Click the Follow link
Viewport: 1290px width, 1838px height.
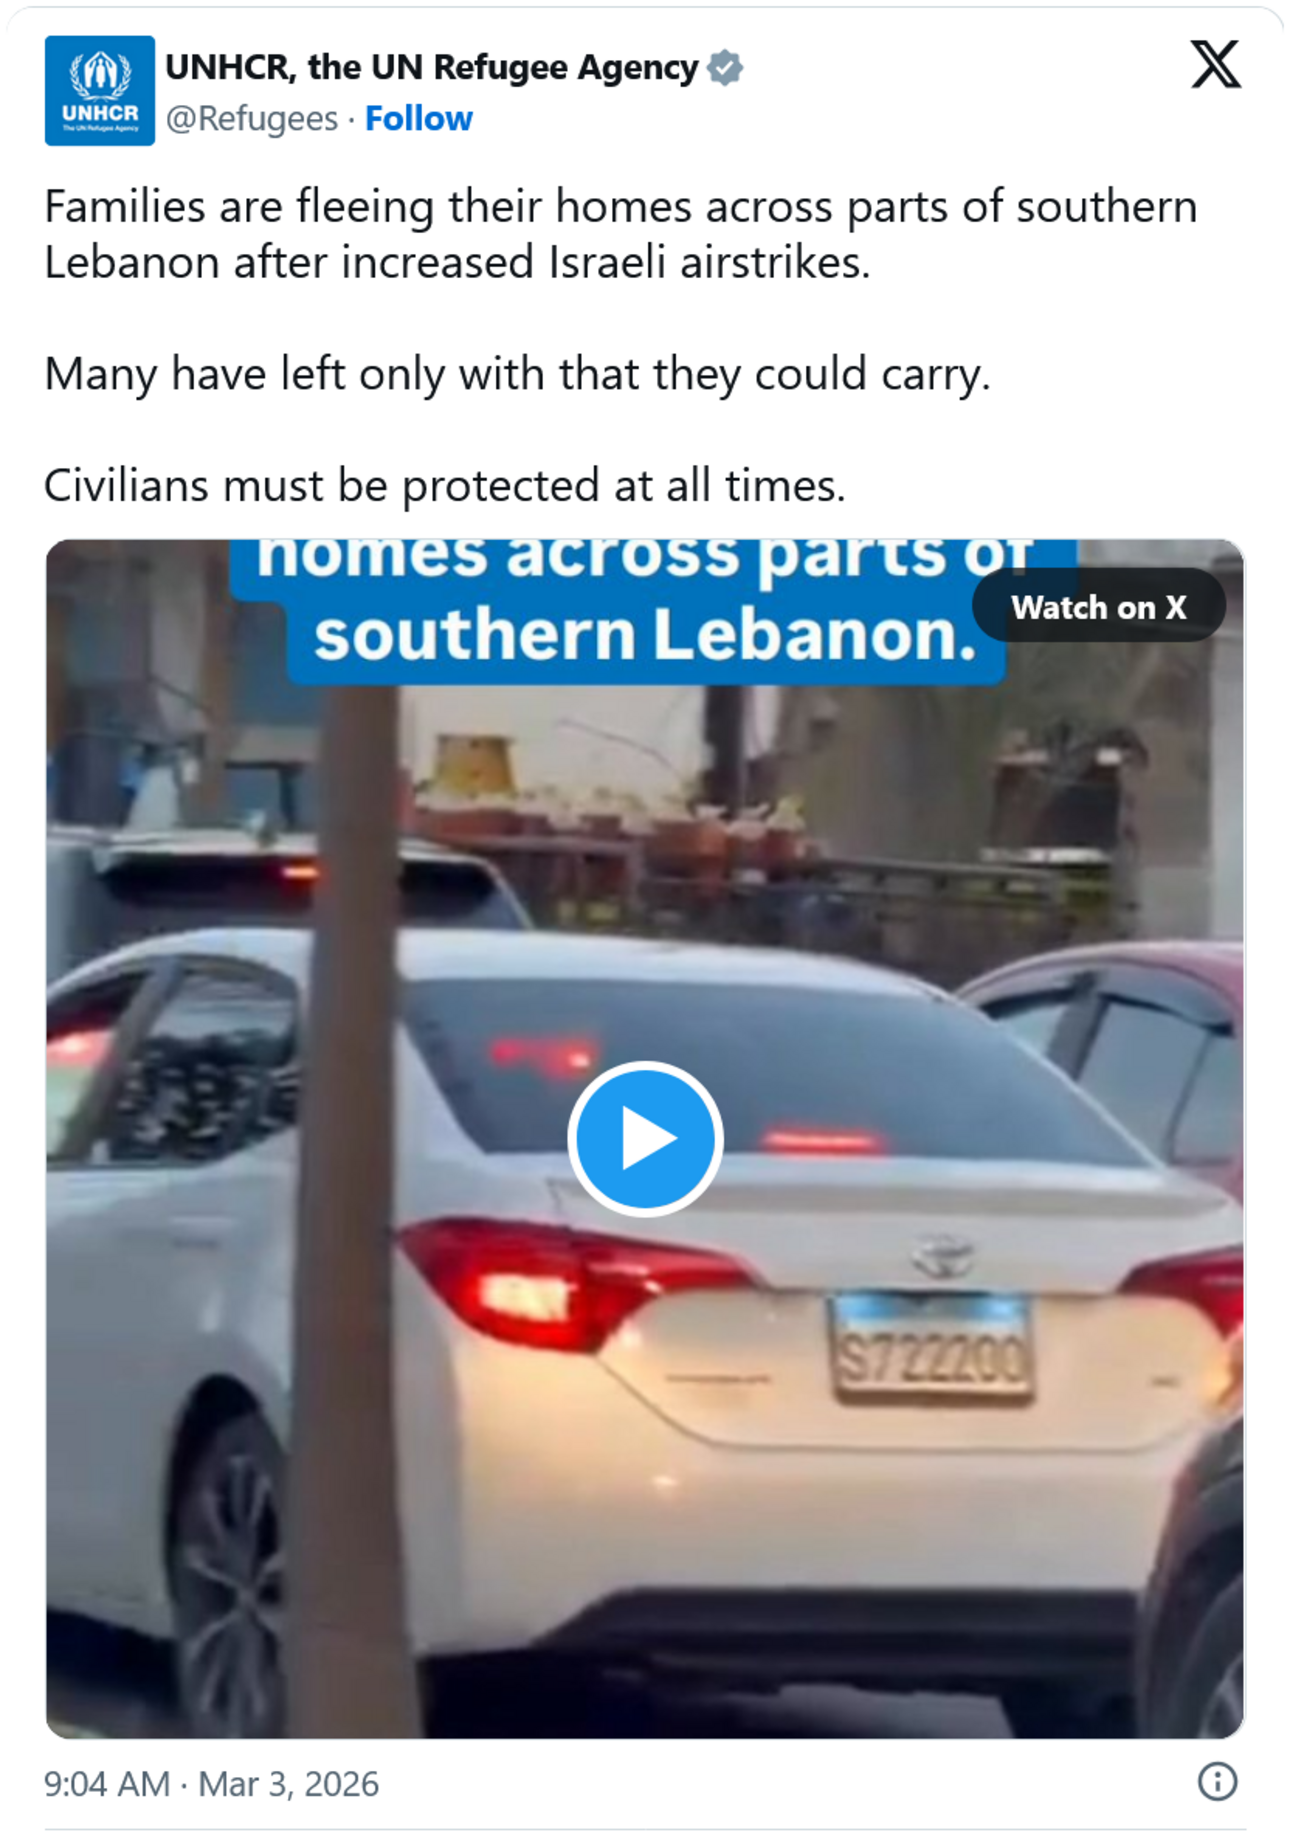(418, 119)
